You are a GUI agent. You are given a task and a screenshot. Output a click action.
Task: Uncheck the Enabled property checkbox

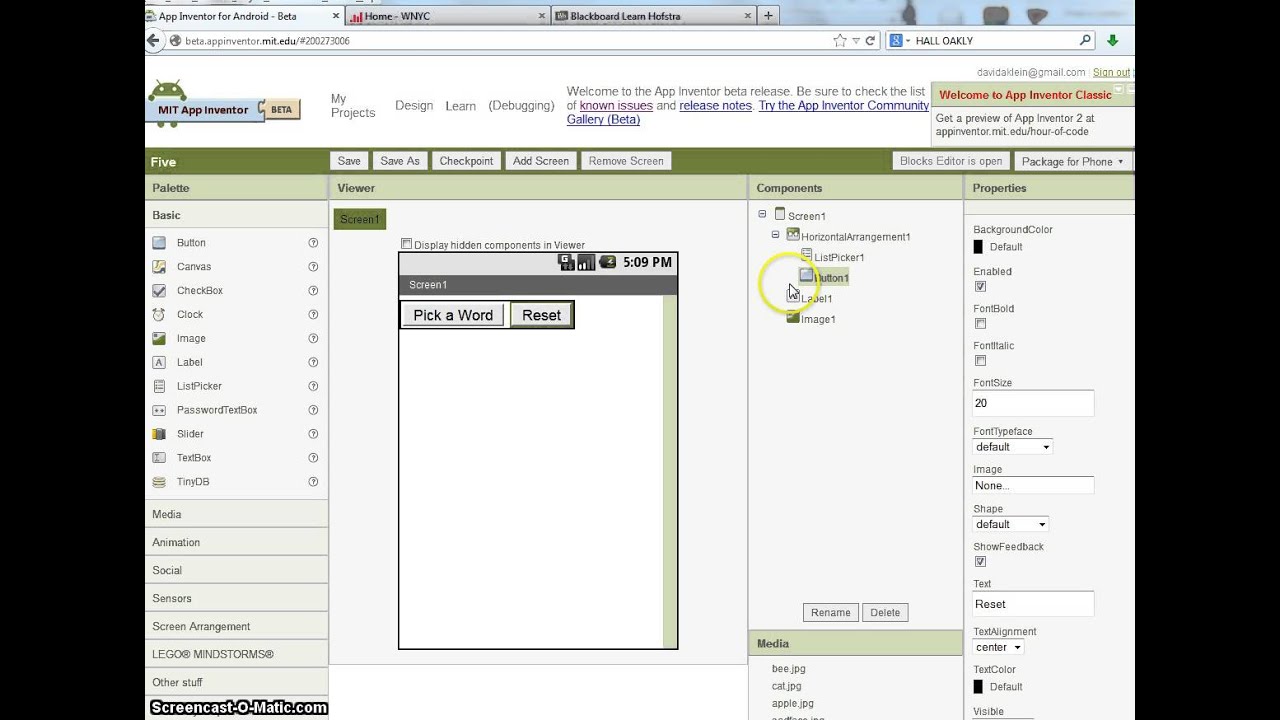tap(980, 286)
